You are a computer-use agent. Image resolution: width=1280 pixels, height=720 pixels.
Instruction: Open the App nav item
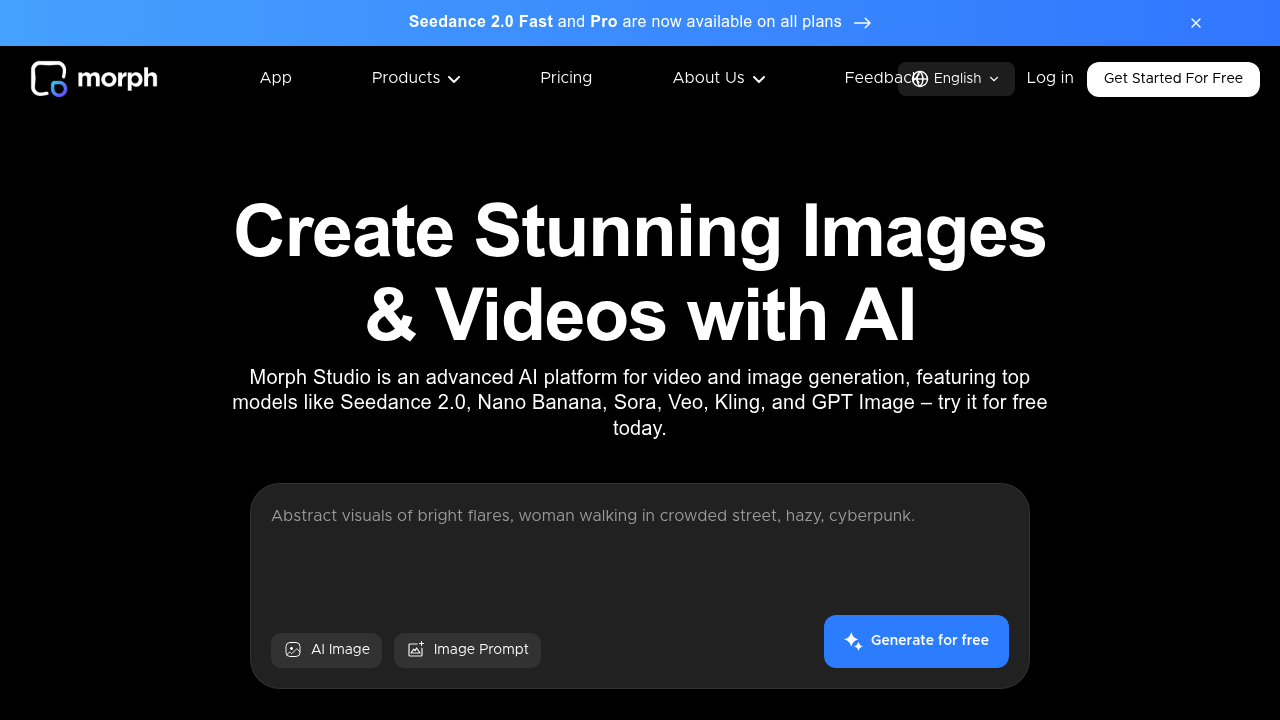click(275, 78)
